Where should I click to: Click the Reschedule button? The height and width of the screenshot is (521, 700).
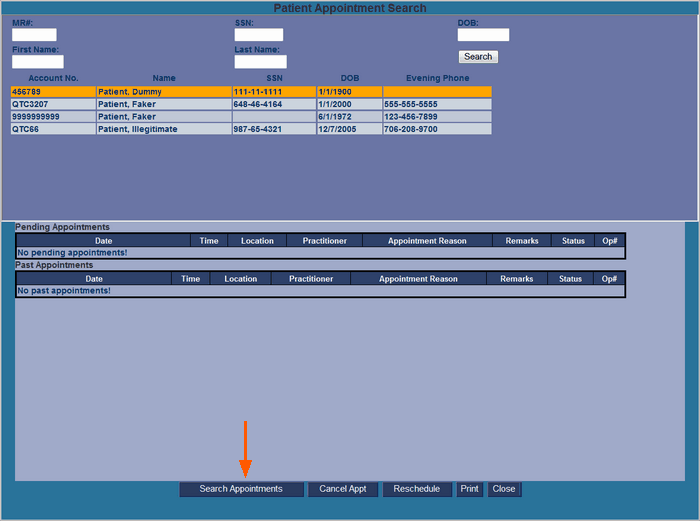tap(416, 489)
